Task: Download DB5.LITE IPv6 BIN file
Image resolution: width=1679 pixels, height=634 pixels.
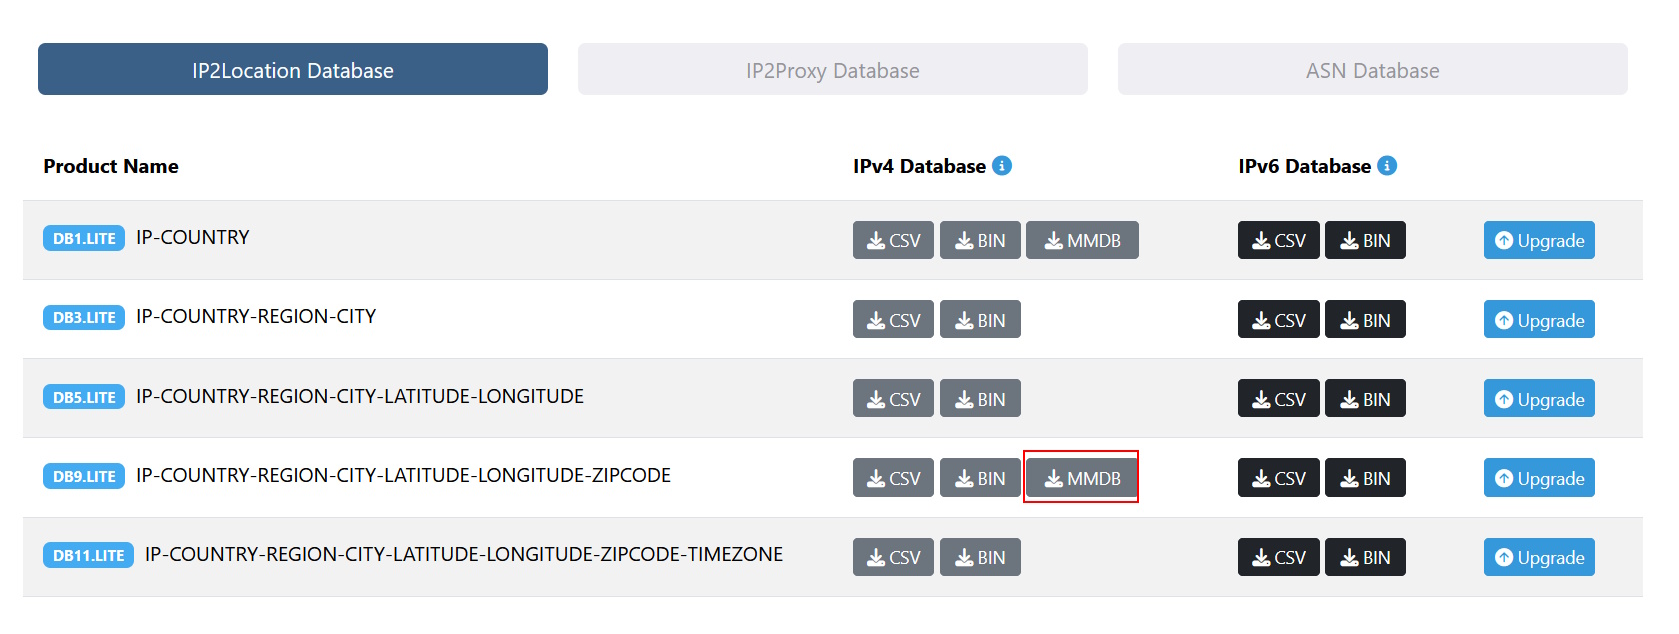Action: click(1365, 398)
